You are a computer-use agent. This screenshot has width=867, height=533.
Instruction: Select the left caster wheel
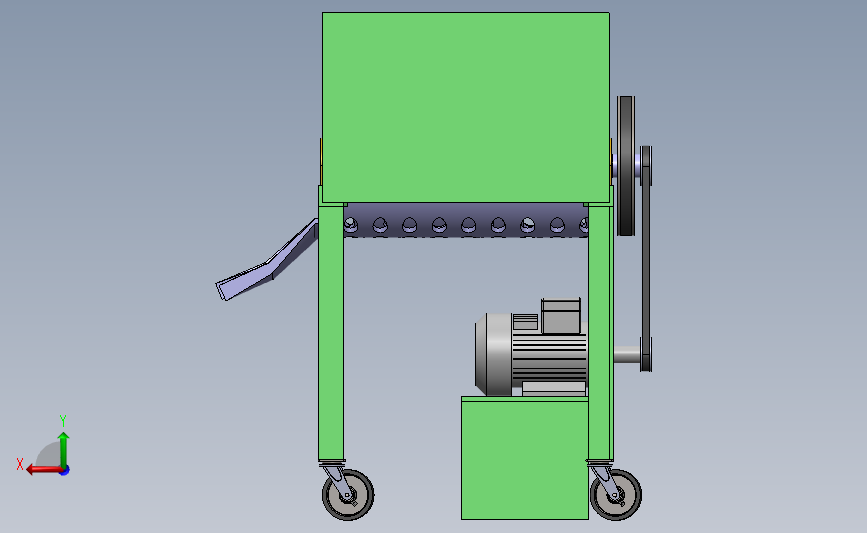348,494
